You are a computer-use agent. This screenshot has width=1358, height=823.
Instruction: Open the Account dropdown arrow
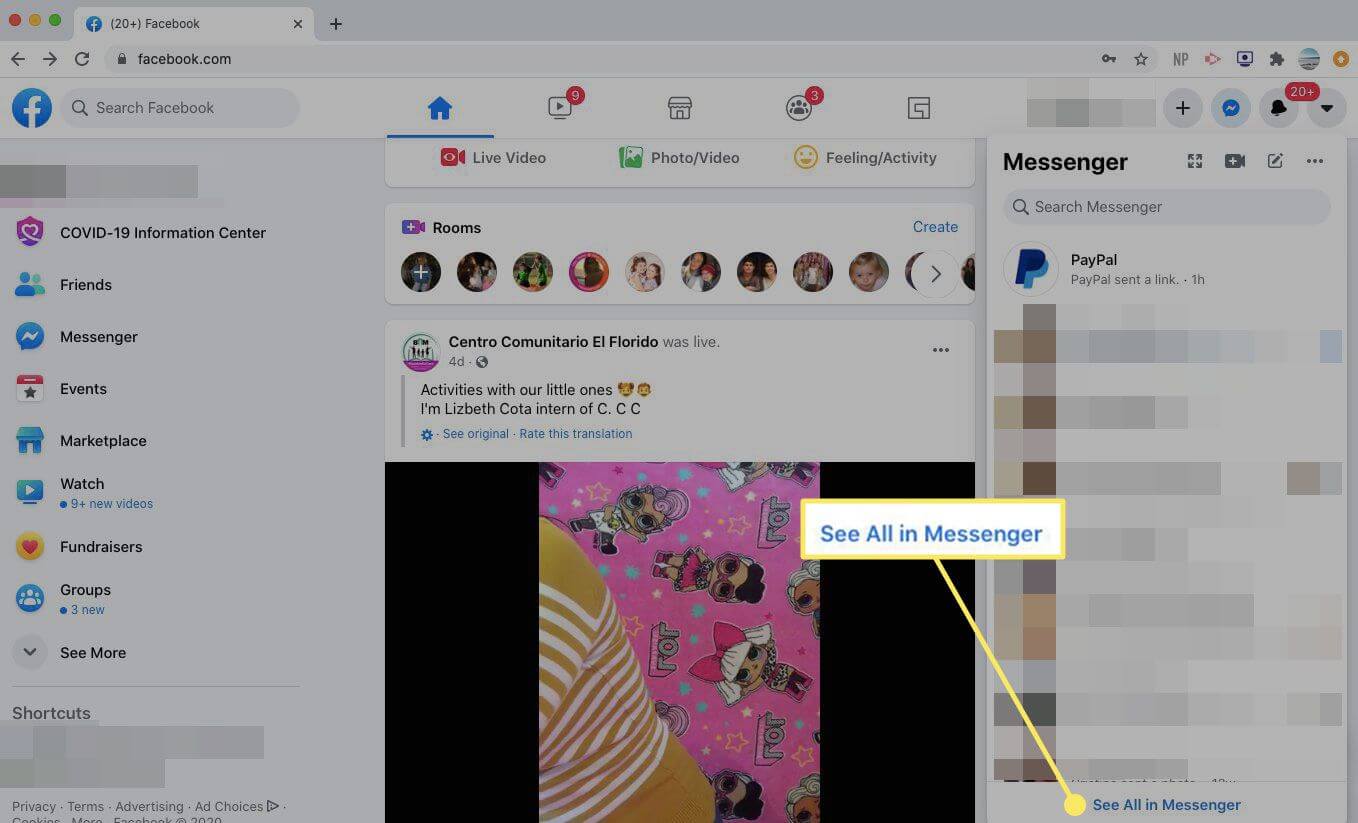(x=1327, y=108)
